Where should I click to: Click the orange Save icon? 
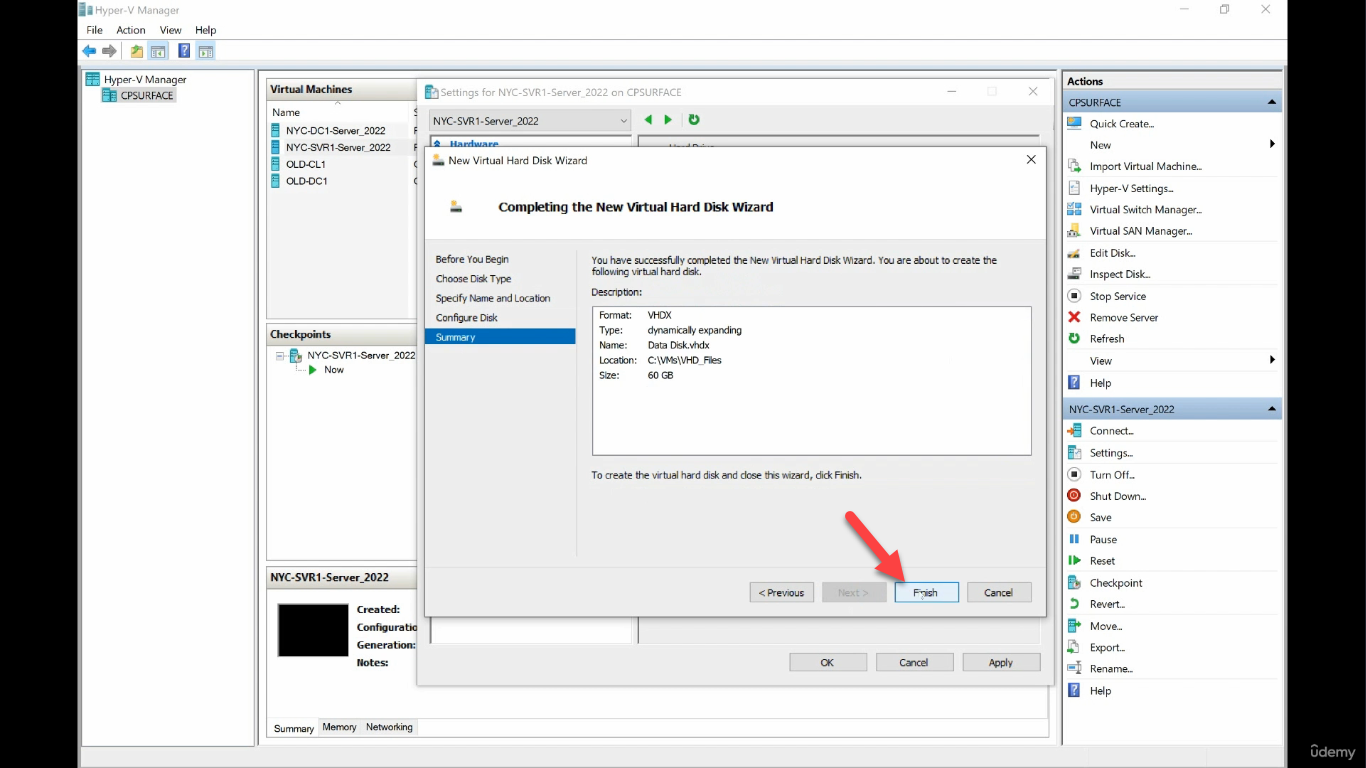(x=1074, y=517)
